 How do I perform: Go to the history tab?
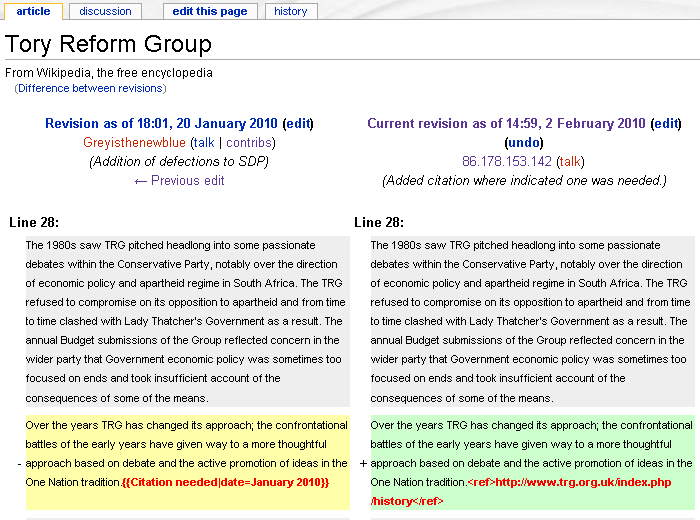pos(291,11)
